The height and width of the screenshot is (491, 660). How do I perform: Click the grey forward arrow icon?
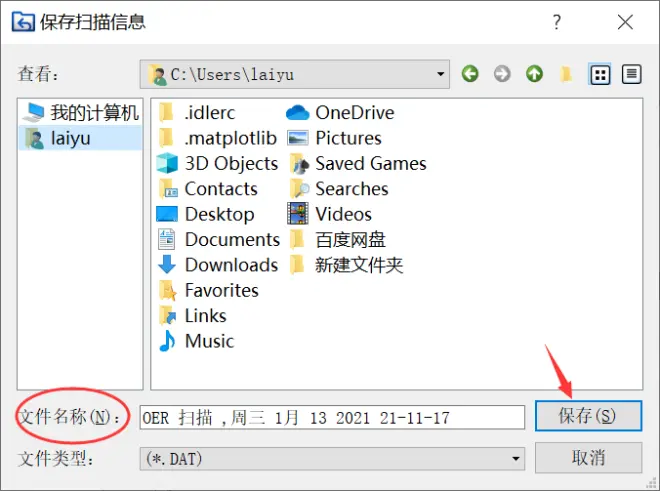502,74
